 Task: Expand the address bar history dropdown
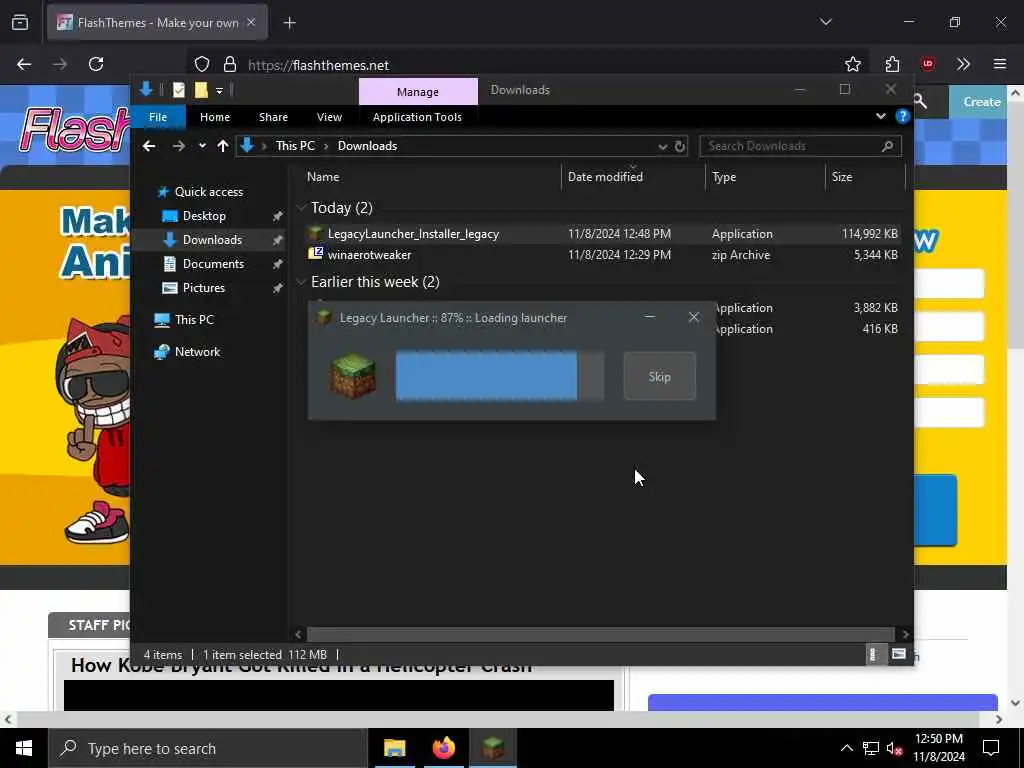pyautogui.click(x=663, y=146)
